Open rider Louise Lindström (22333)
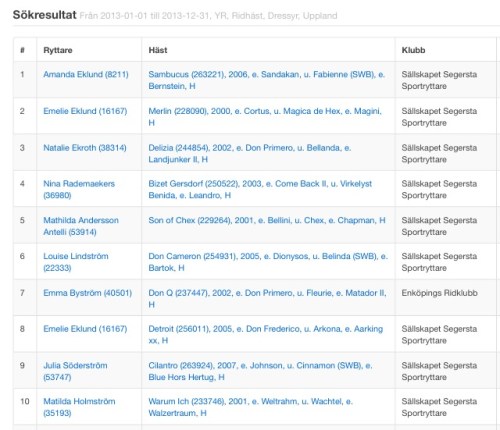This screenshot has height=430, width=500. (x=76, y=262)
